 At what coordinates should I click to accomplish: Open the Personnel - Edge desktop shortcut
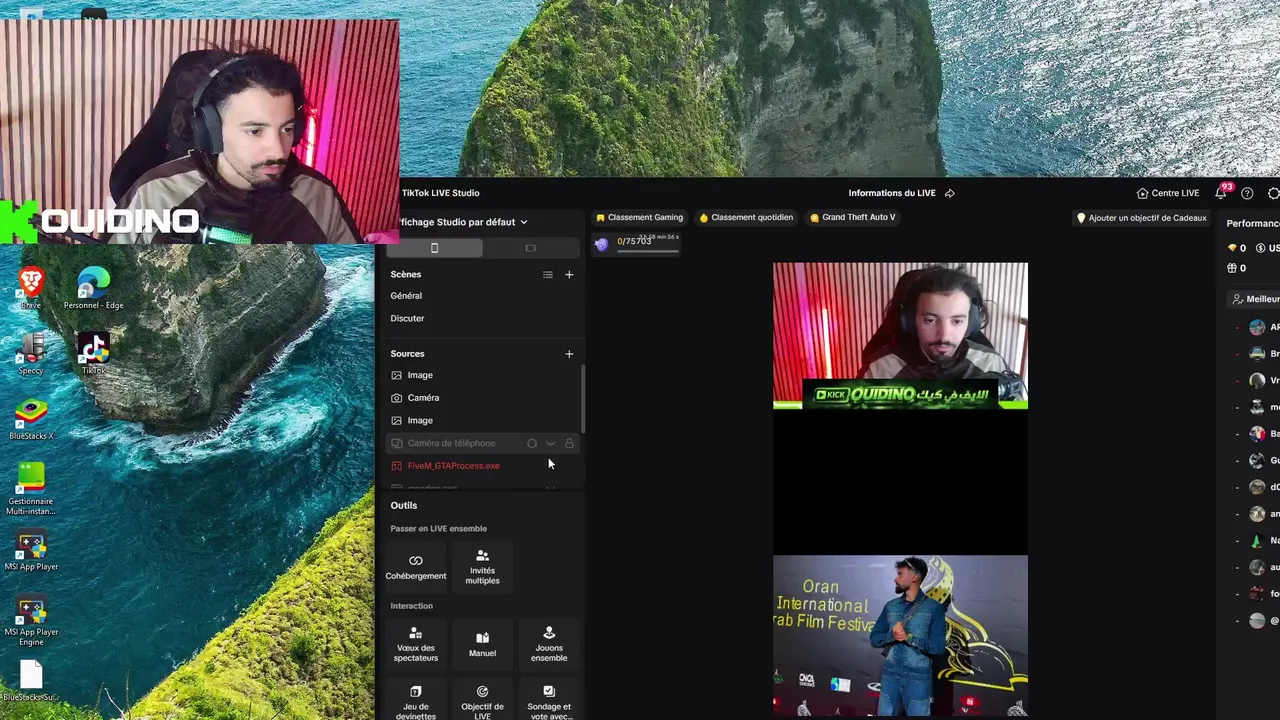(x=93, y=288)
